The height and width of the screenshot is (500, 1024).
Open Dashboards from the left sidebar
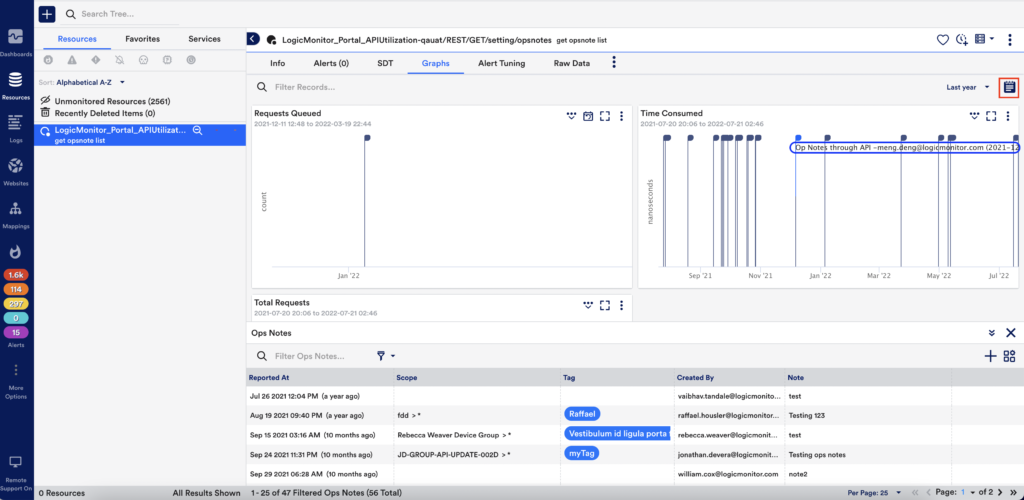click(16, 41)
